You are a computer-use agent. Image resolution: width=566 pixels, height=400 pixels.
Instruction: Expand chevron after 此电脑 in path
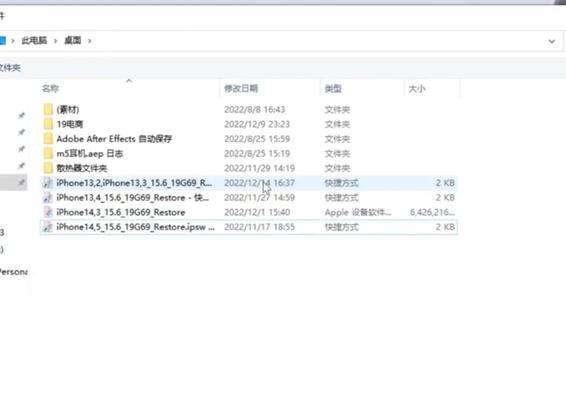coord(56,41)
